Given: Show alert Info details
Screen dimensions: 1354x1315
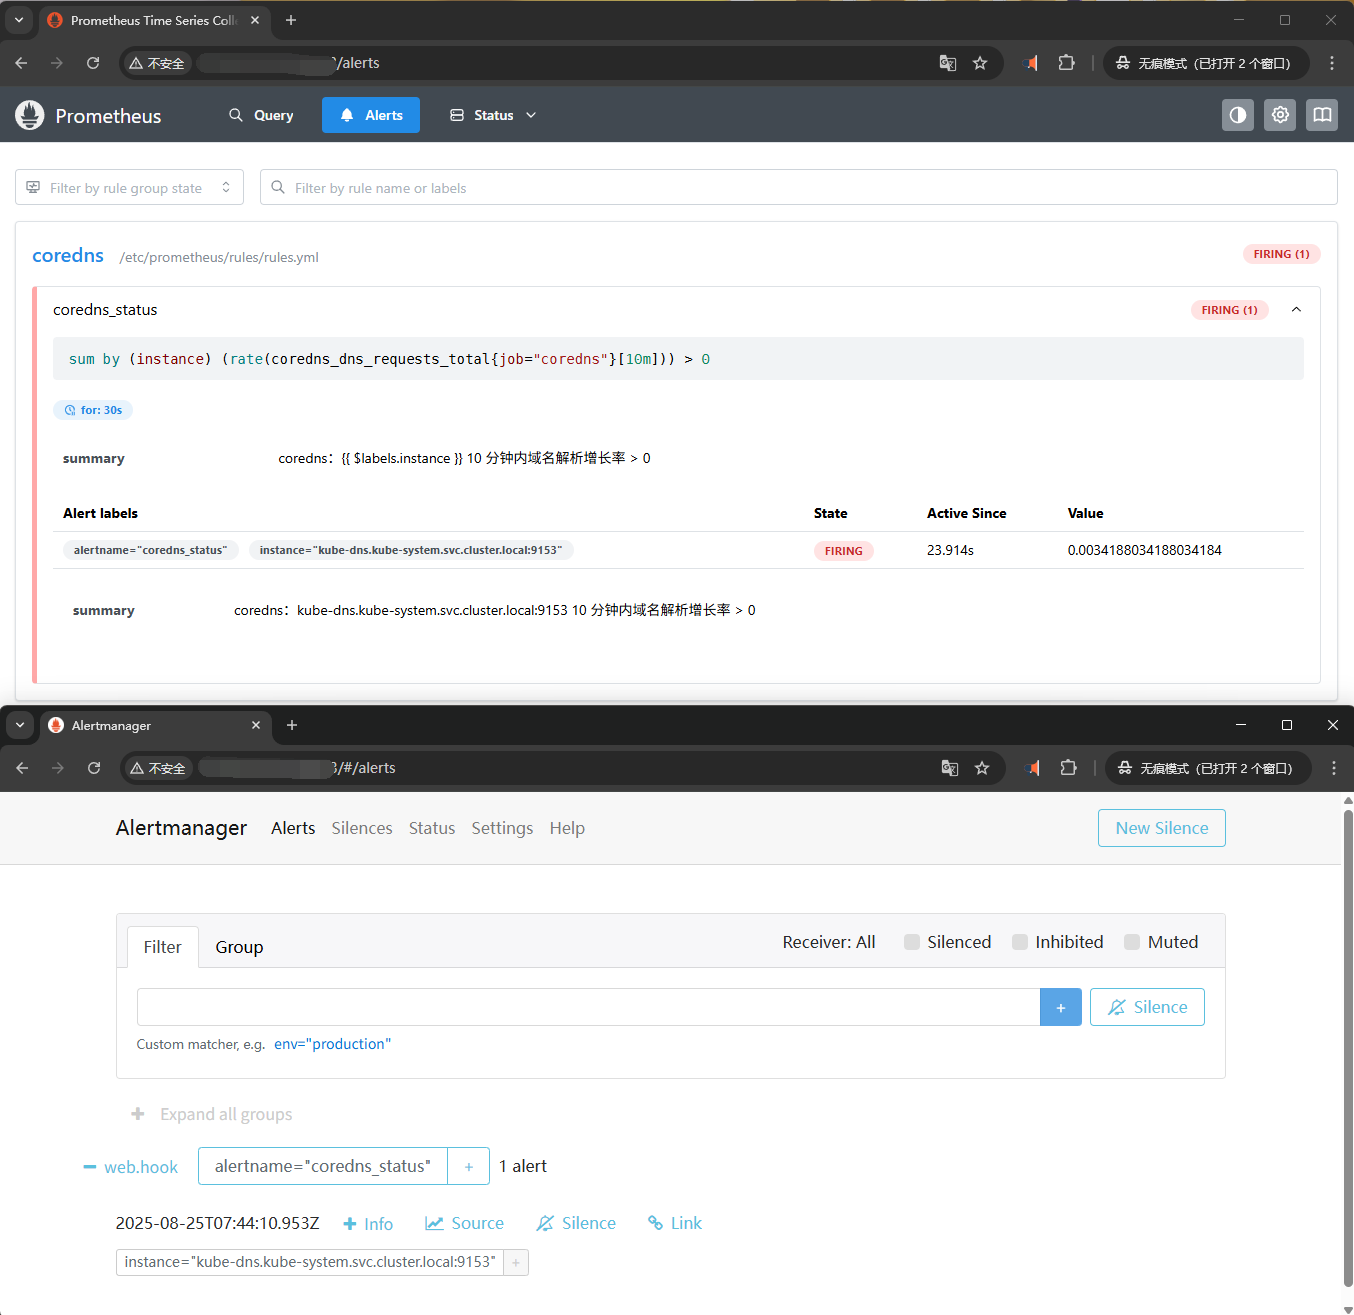Looking at the screenshot, I should tap(368, 1224).
